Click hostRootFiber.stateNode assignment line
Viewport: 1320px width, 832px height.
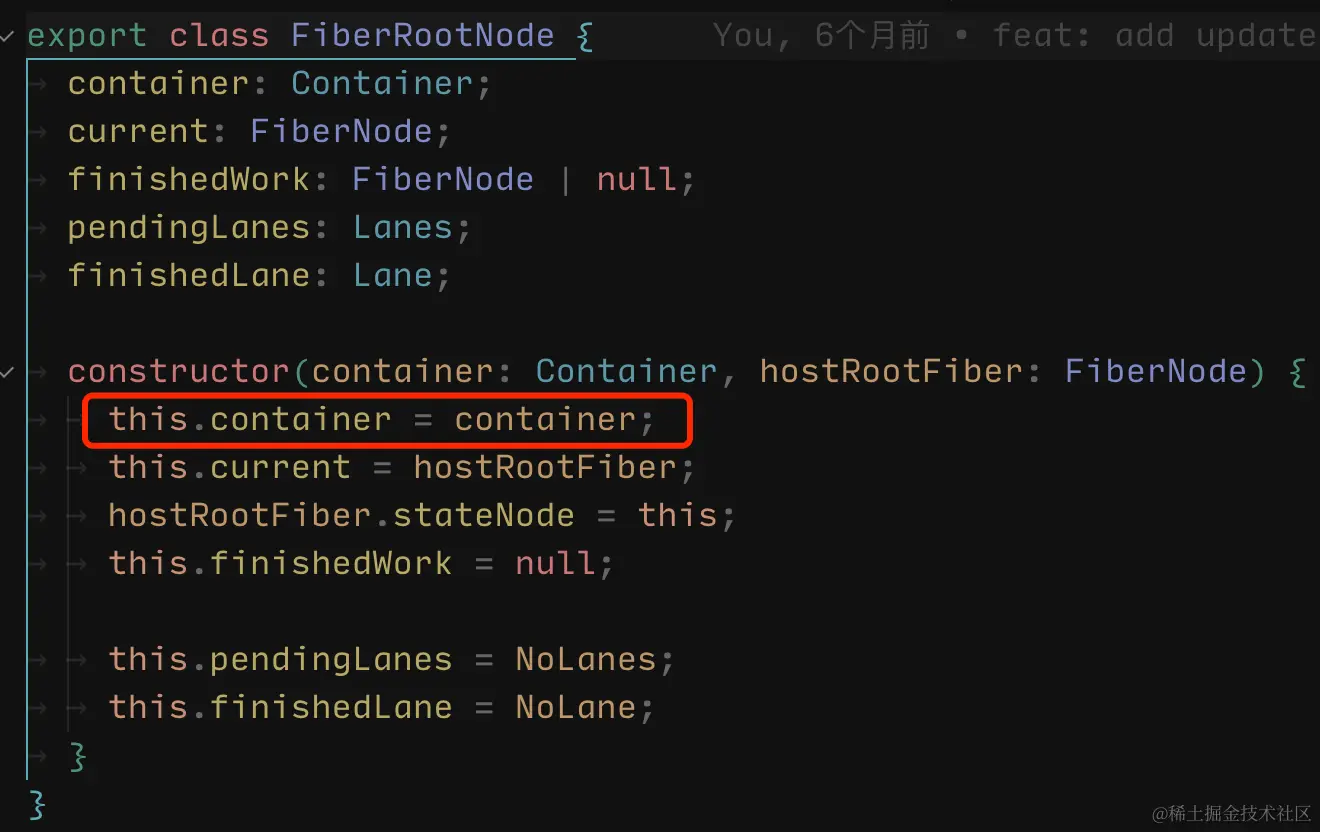click(x=422, y=516)
